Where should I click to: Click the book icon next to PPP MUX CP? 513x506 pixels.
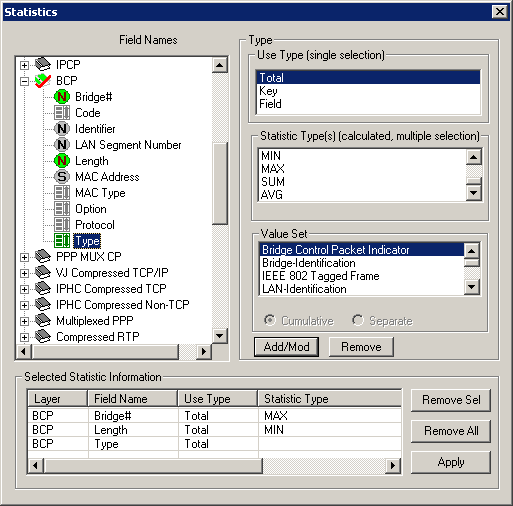point(43,257)
